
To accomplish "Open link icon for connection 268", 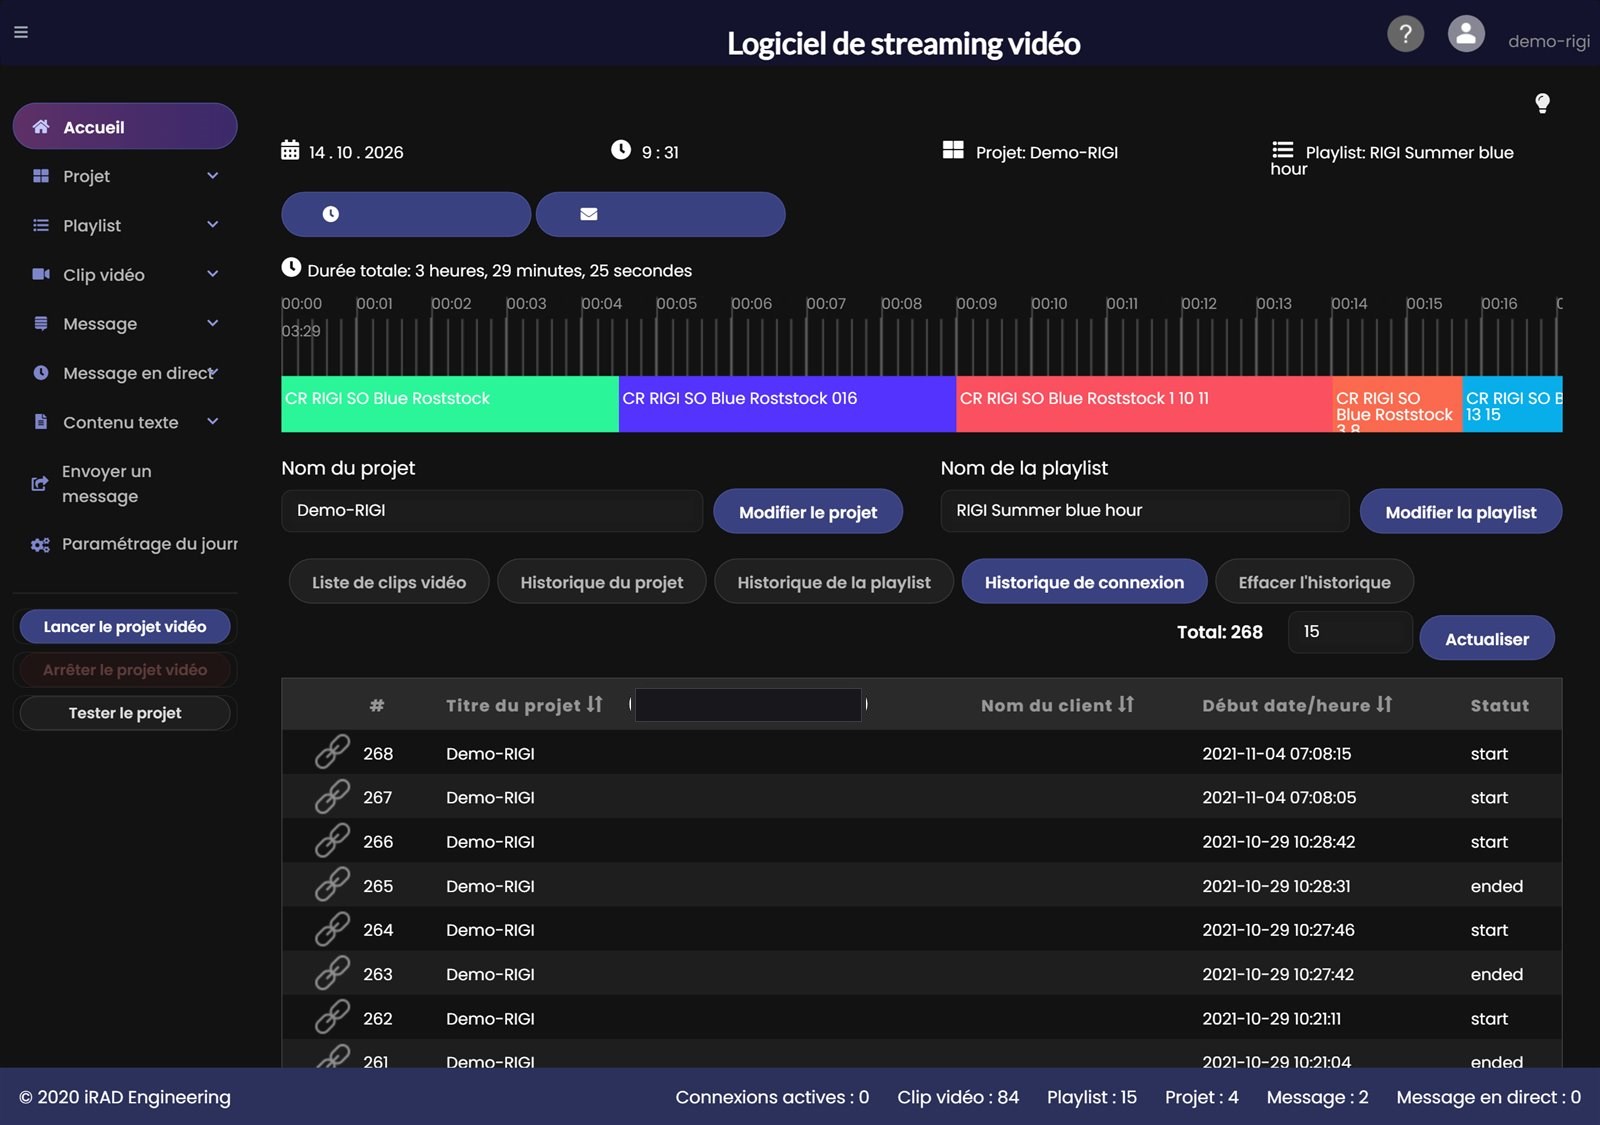I will (332, 752).
